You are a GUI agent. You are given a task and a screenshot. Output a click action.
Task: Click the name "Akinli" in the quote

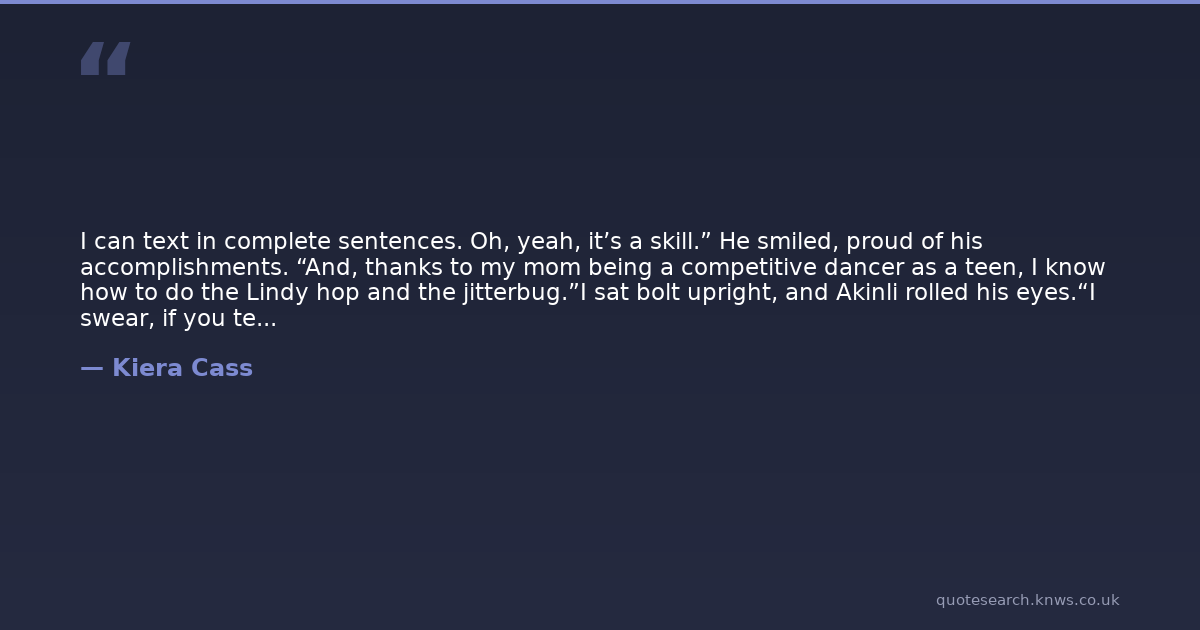pyautogui.click(x=866, y=294)
